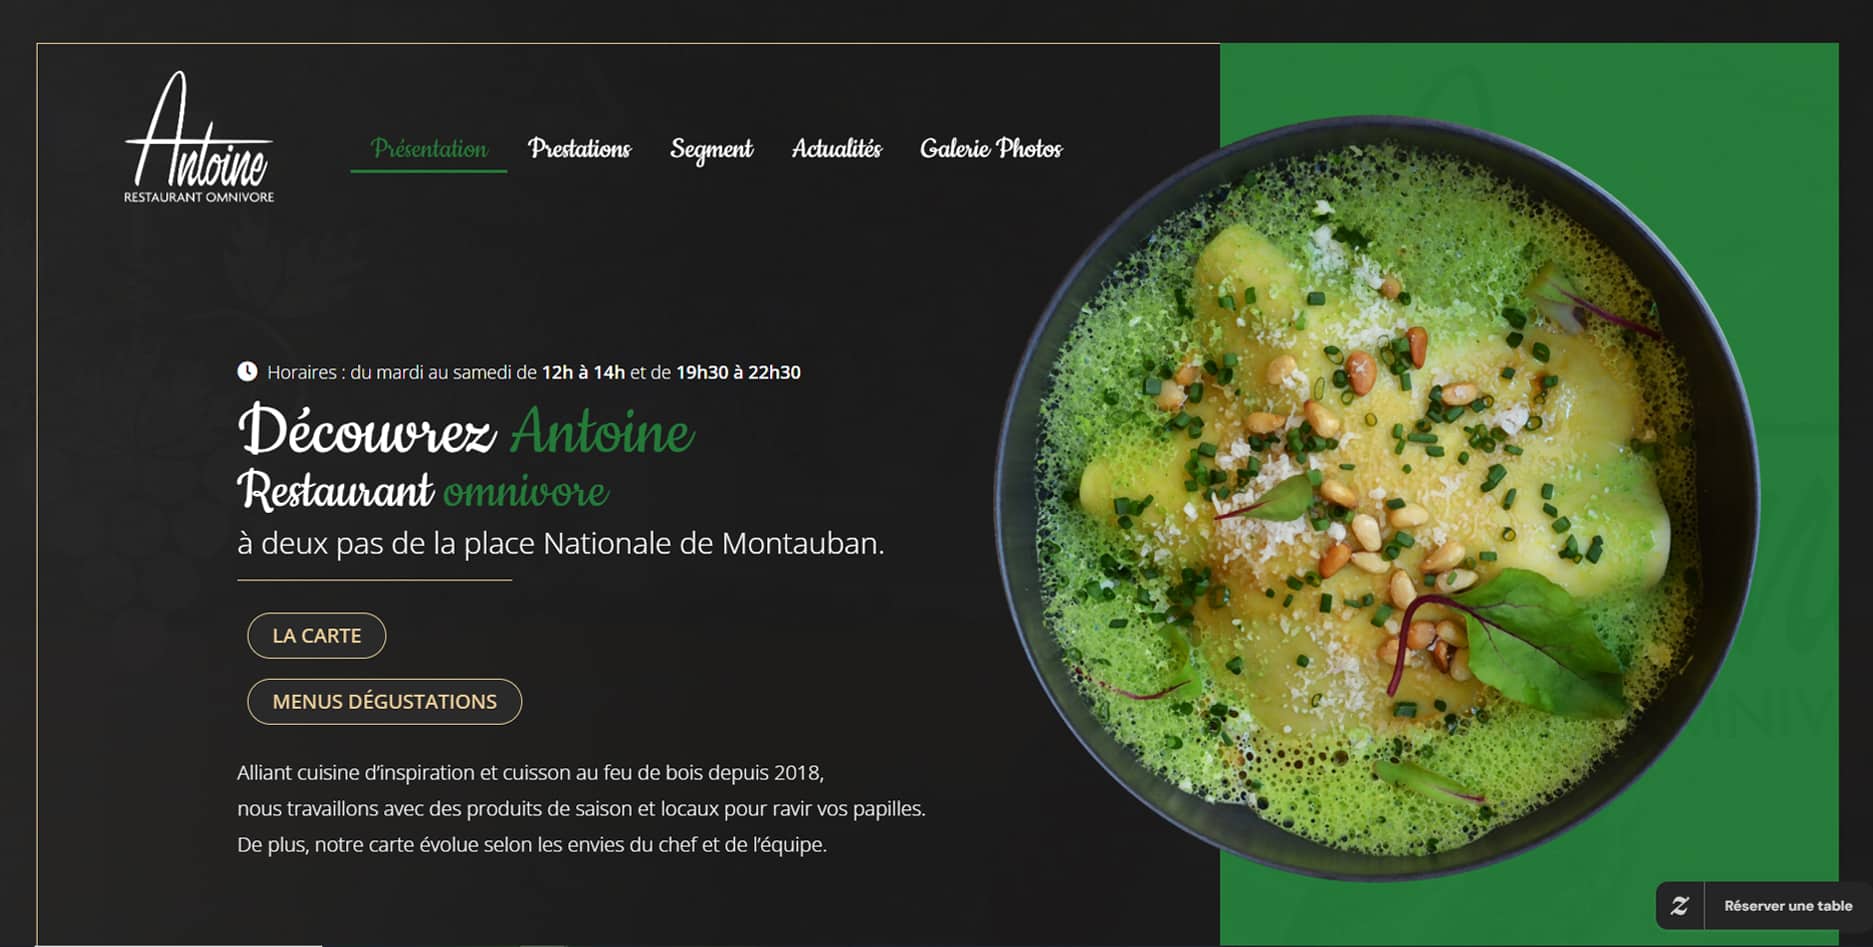Image resolution: width=1873 pixels, height=947 pixels.
Task: Open the MENUS DÉGUSTATIONS button
Action: click(x=384, y=702)
